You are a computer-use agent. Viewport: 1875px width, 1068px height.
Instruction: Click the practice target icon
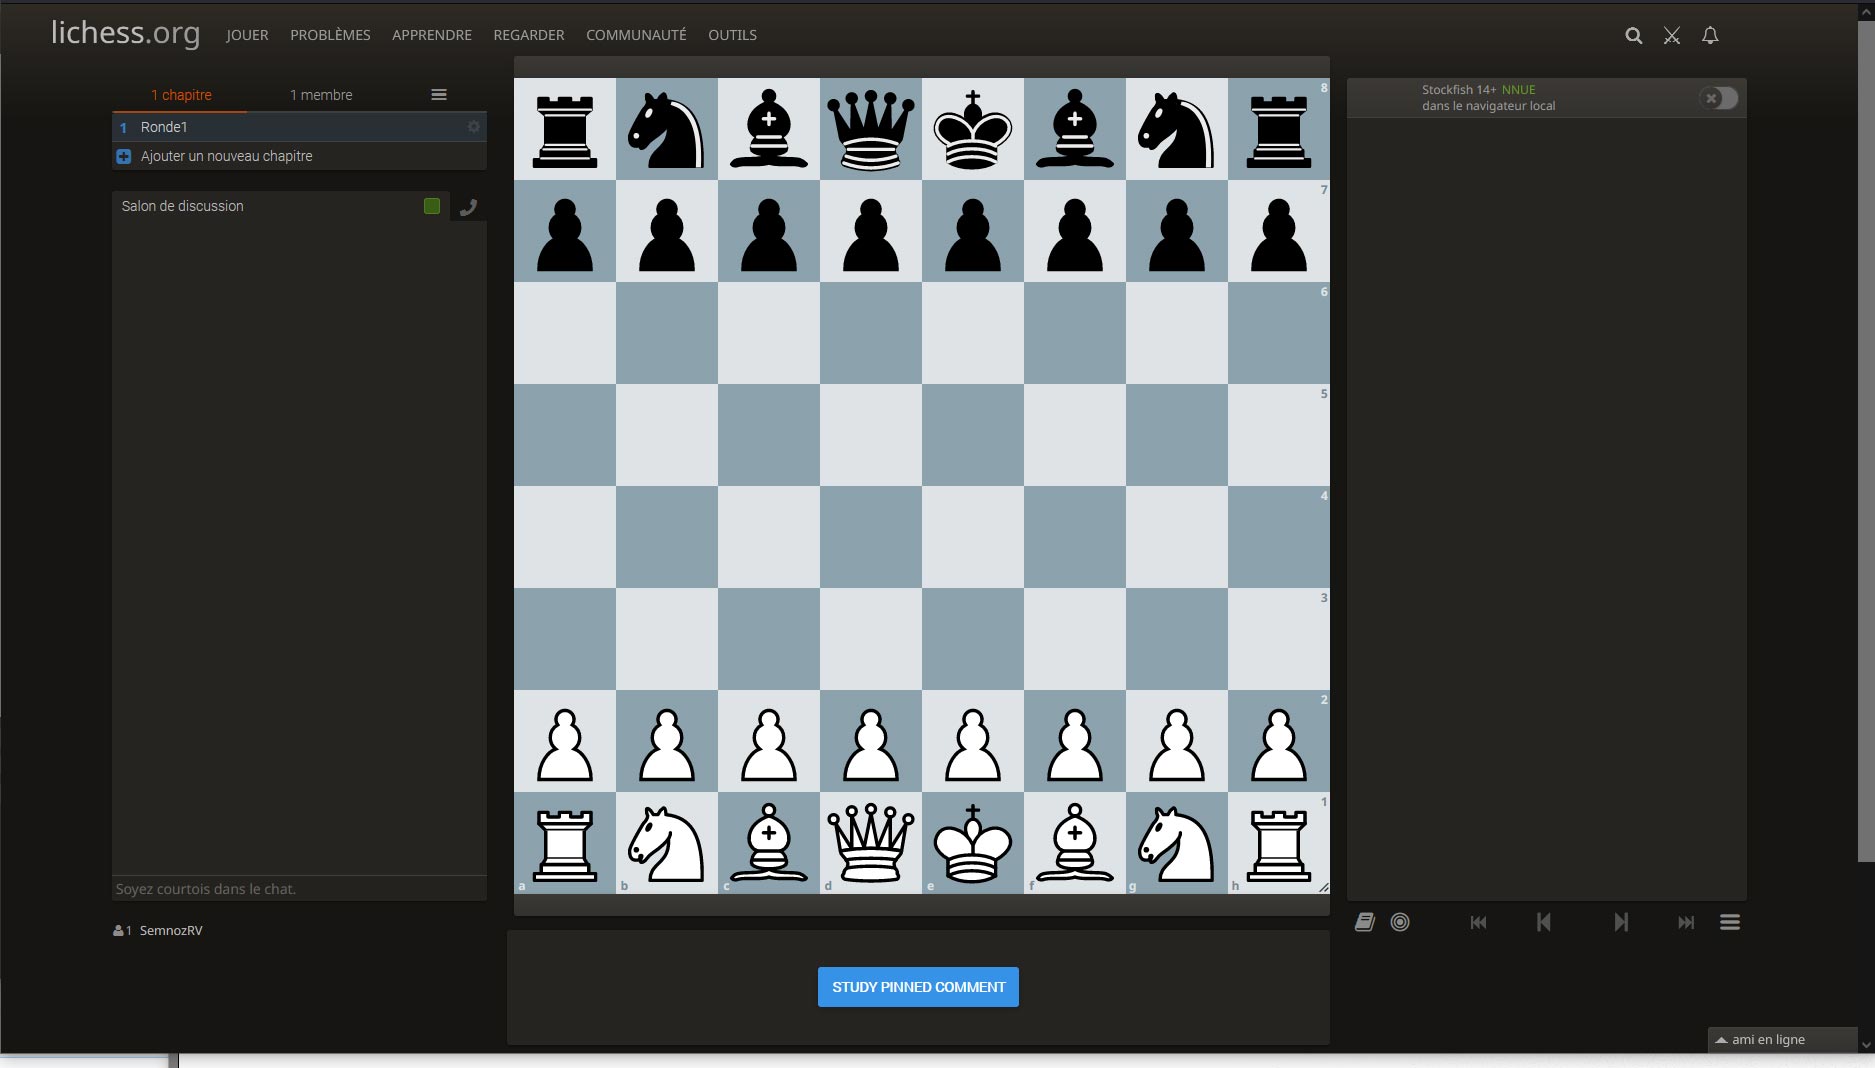pos(1400,922)
